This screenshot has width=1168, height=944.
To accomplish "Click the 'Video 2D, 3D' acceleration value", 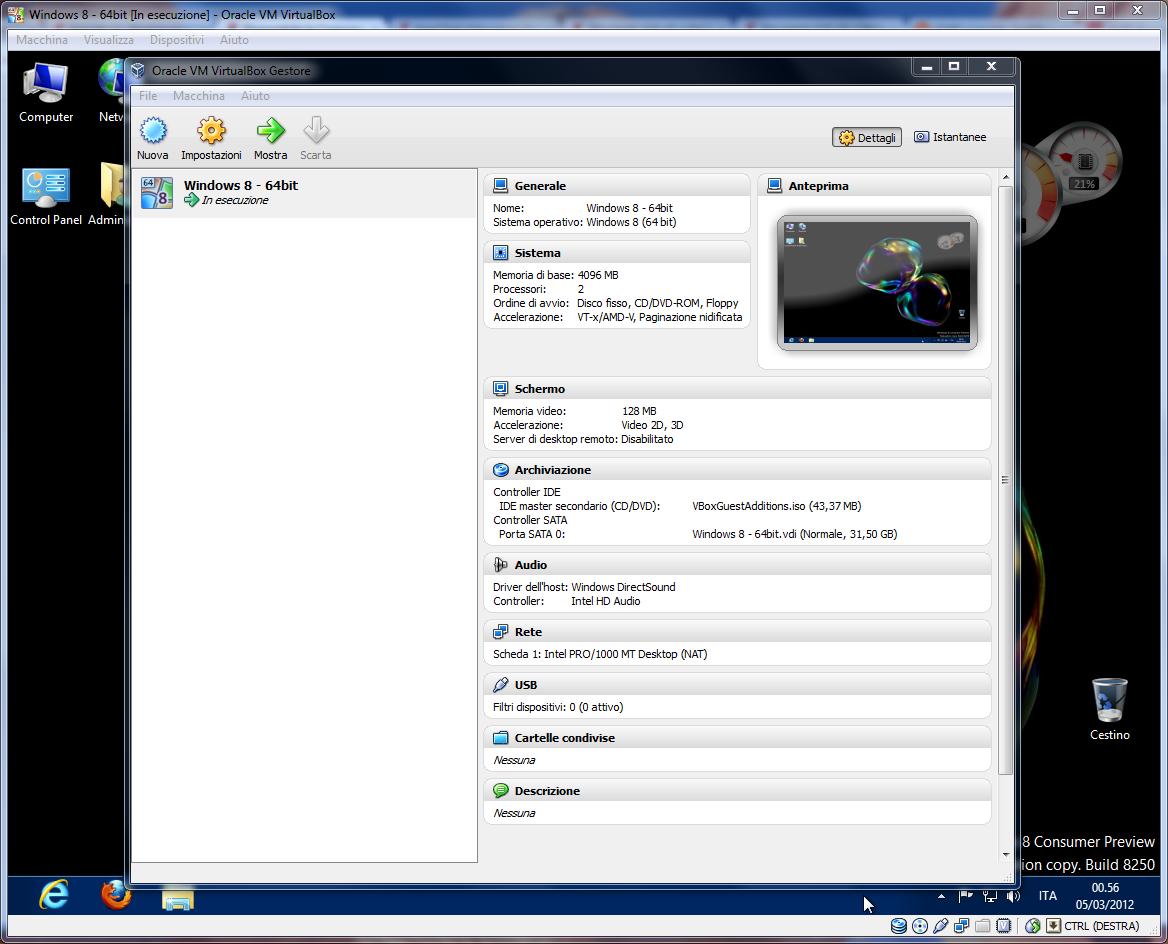I will pyautogui.click(x=653, y=425).
